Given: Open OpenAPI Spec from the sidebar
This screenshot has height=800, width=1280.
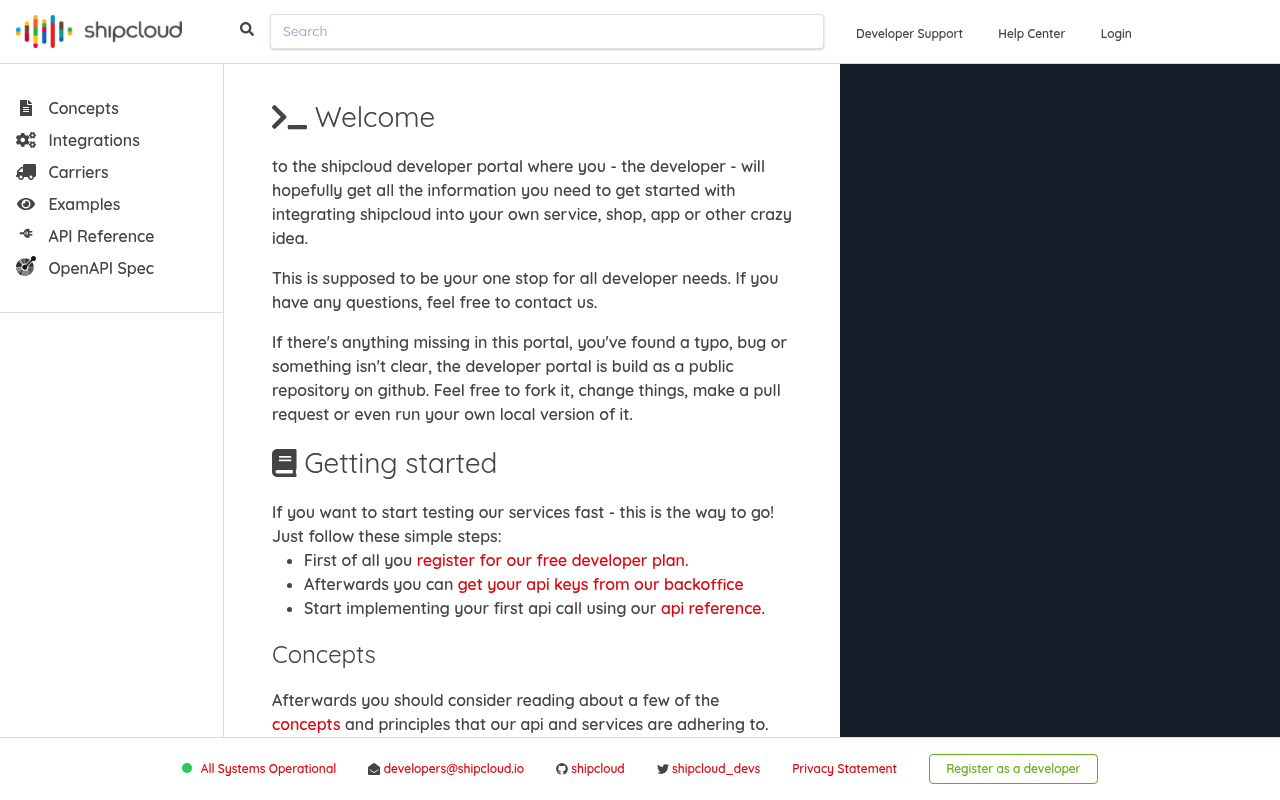Looking at the screenshot, I should pos(101,268).
